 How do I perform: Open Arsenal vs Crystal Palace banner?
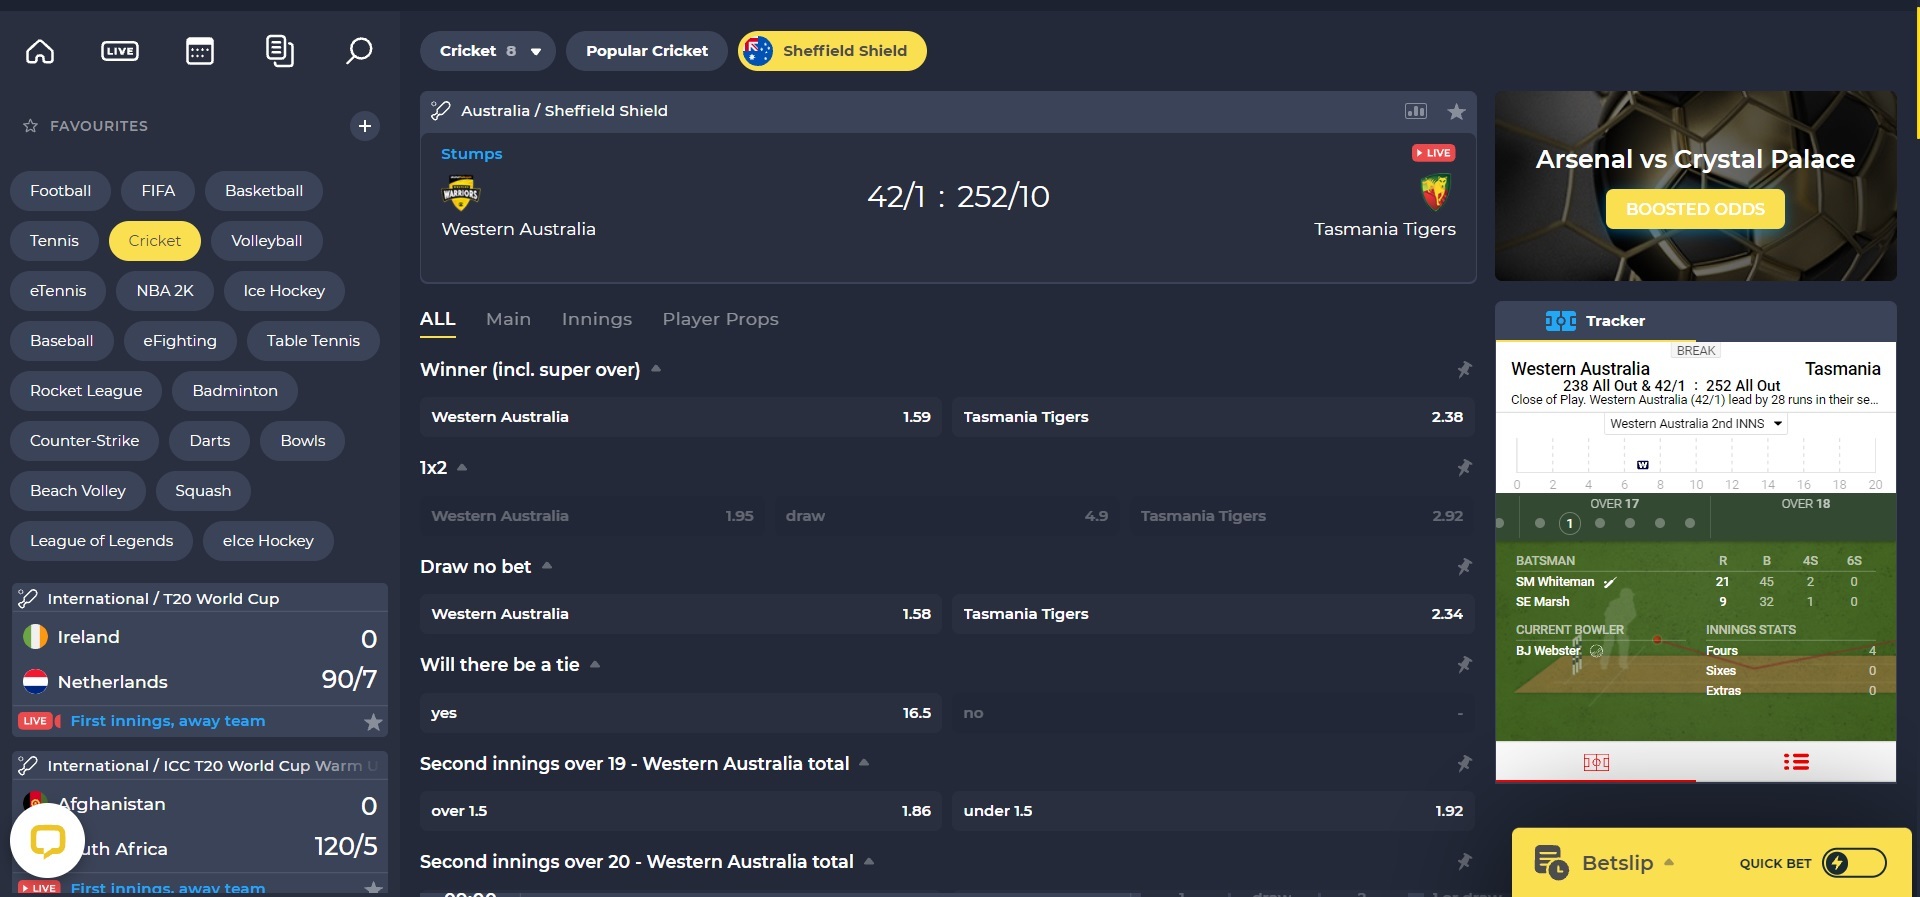tap(1696, 186)
